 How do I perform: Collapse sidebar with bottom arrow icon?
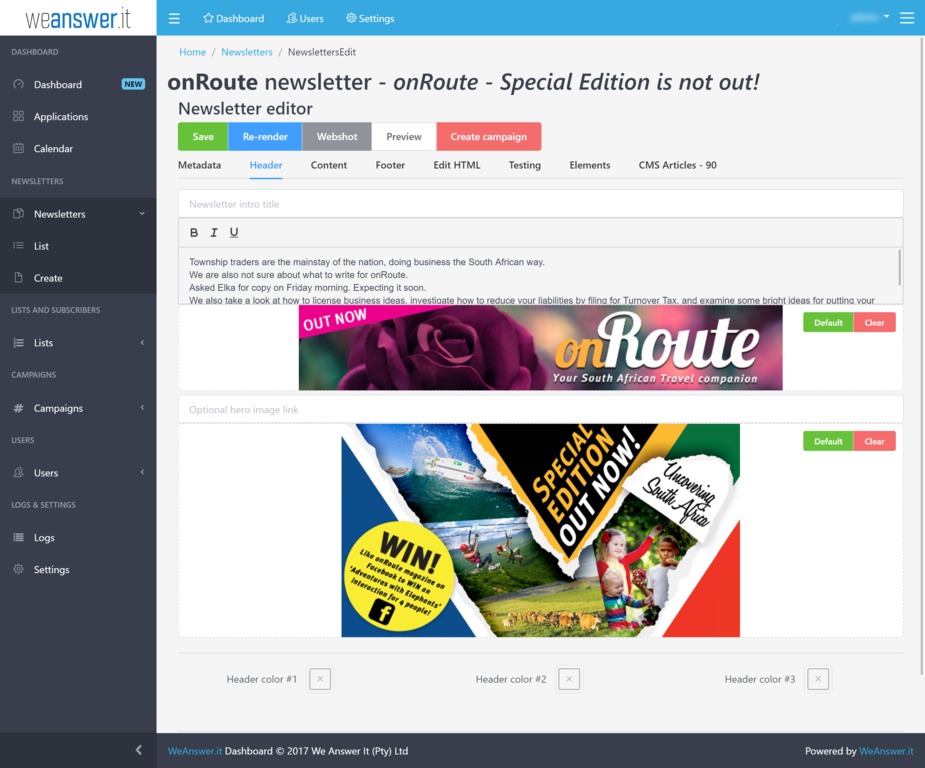(138, 750)
